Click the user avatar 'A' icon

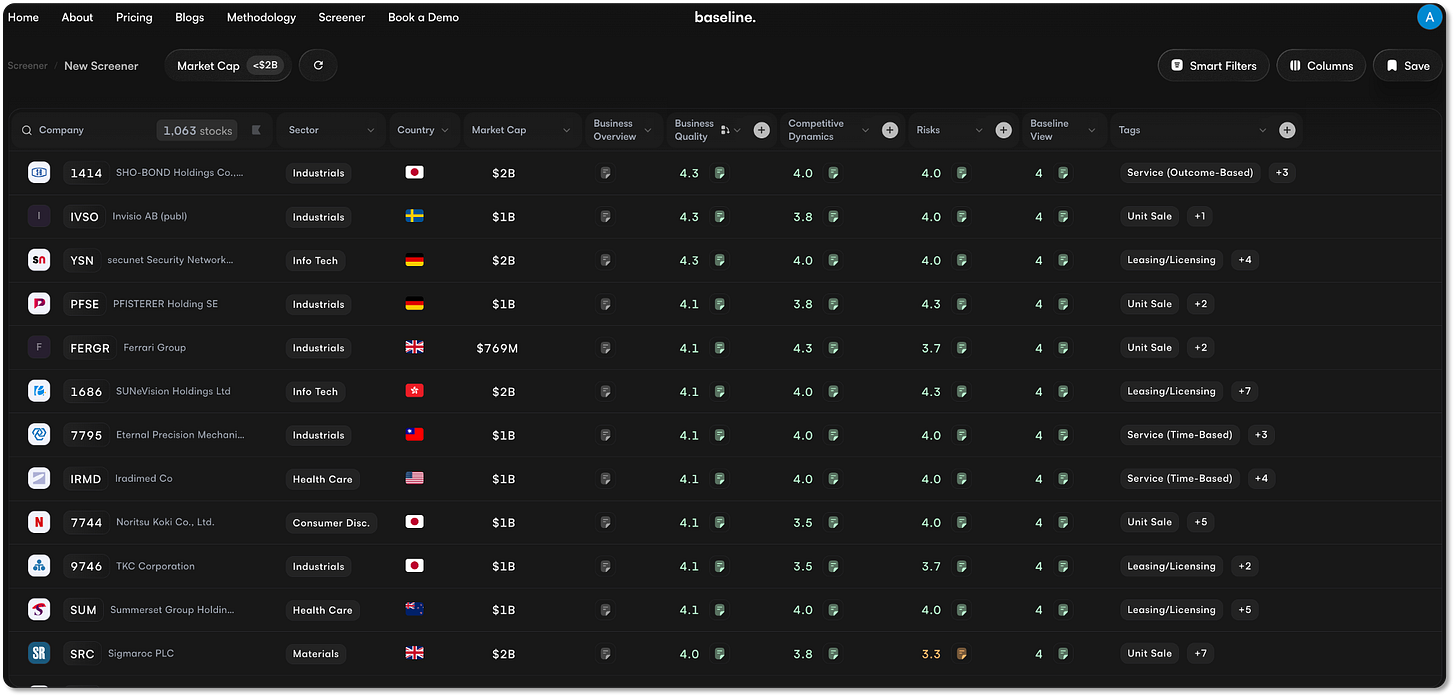tap(1429, 17)
